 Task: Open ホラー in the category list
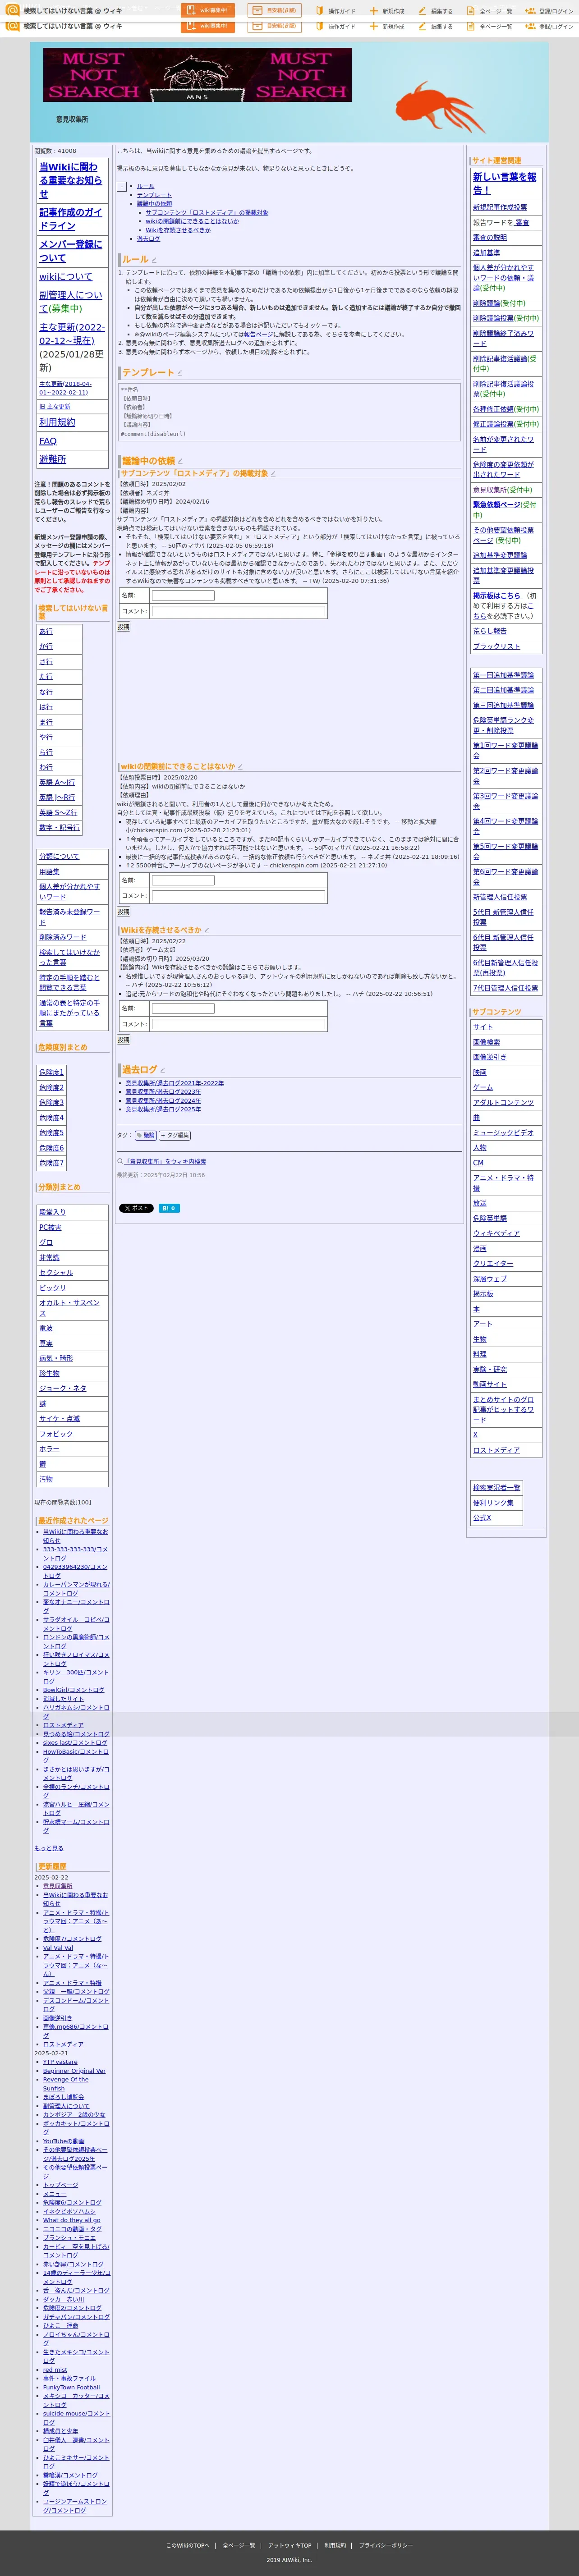49,1448
